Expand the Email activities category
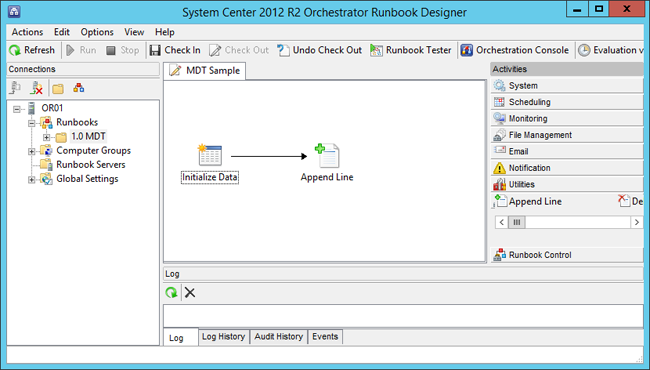The image size is (650, 370). [567, 151]
